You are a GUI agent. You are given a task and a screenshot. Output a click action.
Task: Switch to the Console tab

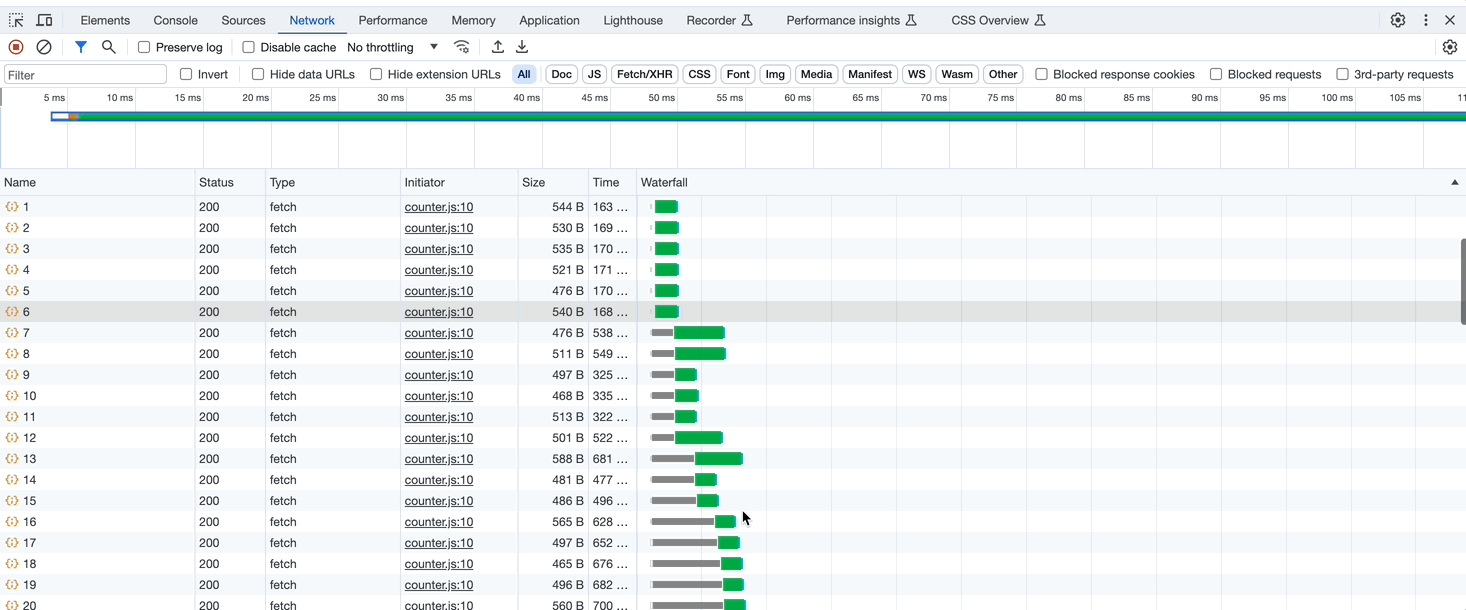point(175,20)
